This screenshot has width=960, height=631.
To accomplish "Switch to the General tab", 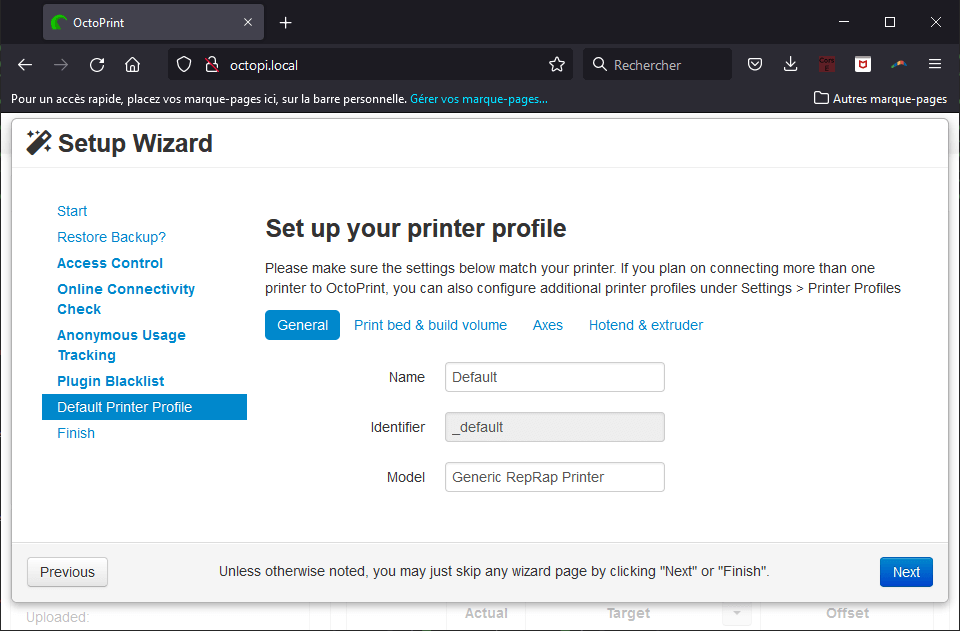I will [302, 325].
